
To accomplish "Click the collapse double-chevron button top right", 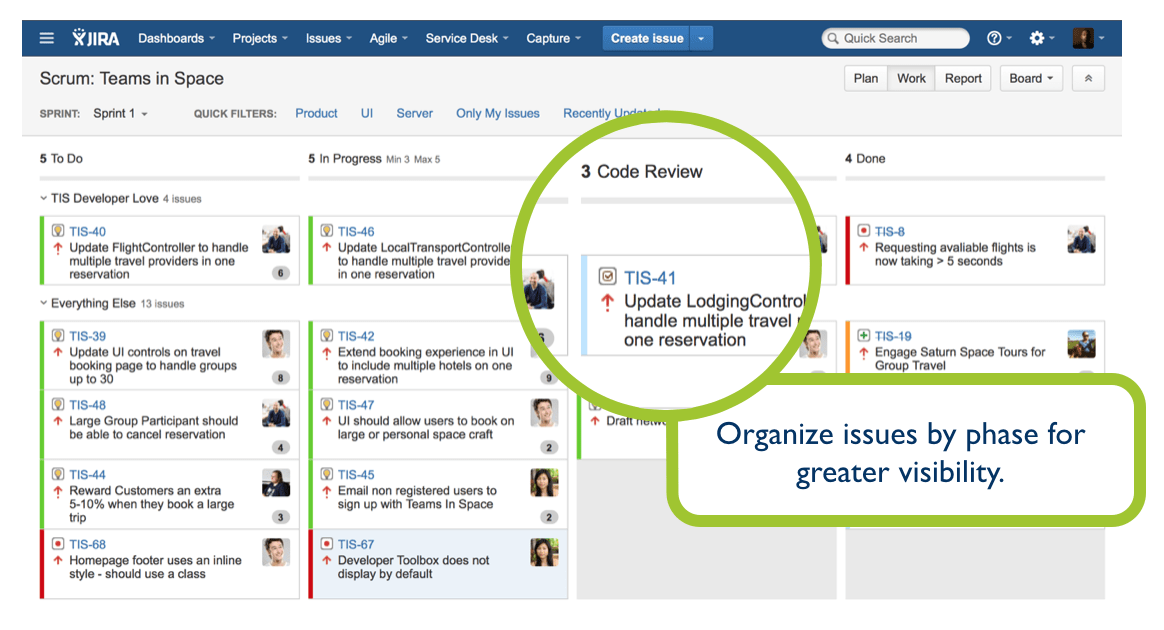I will (1088, 78).
